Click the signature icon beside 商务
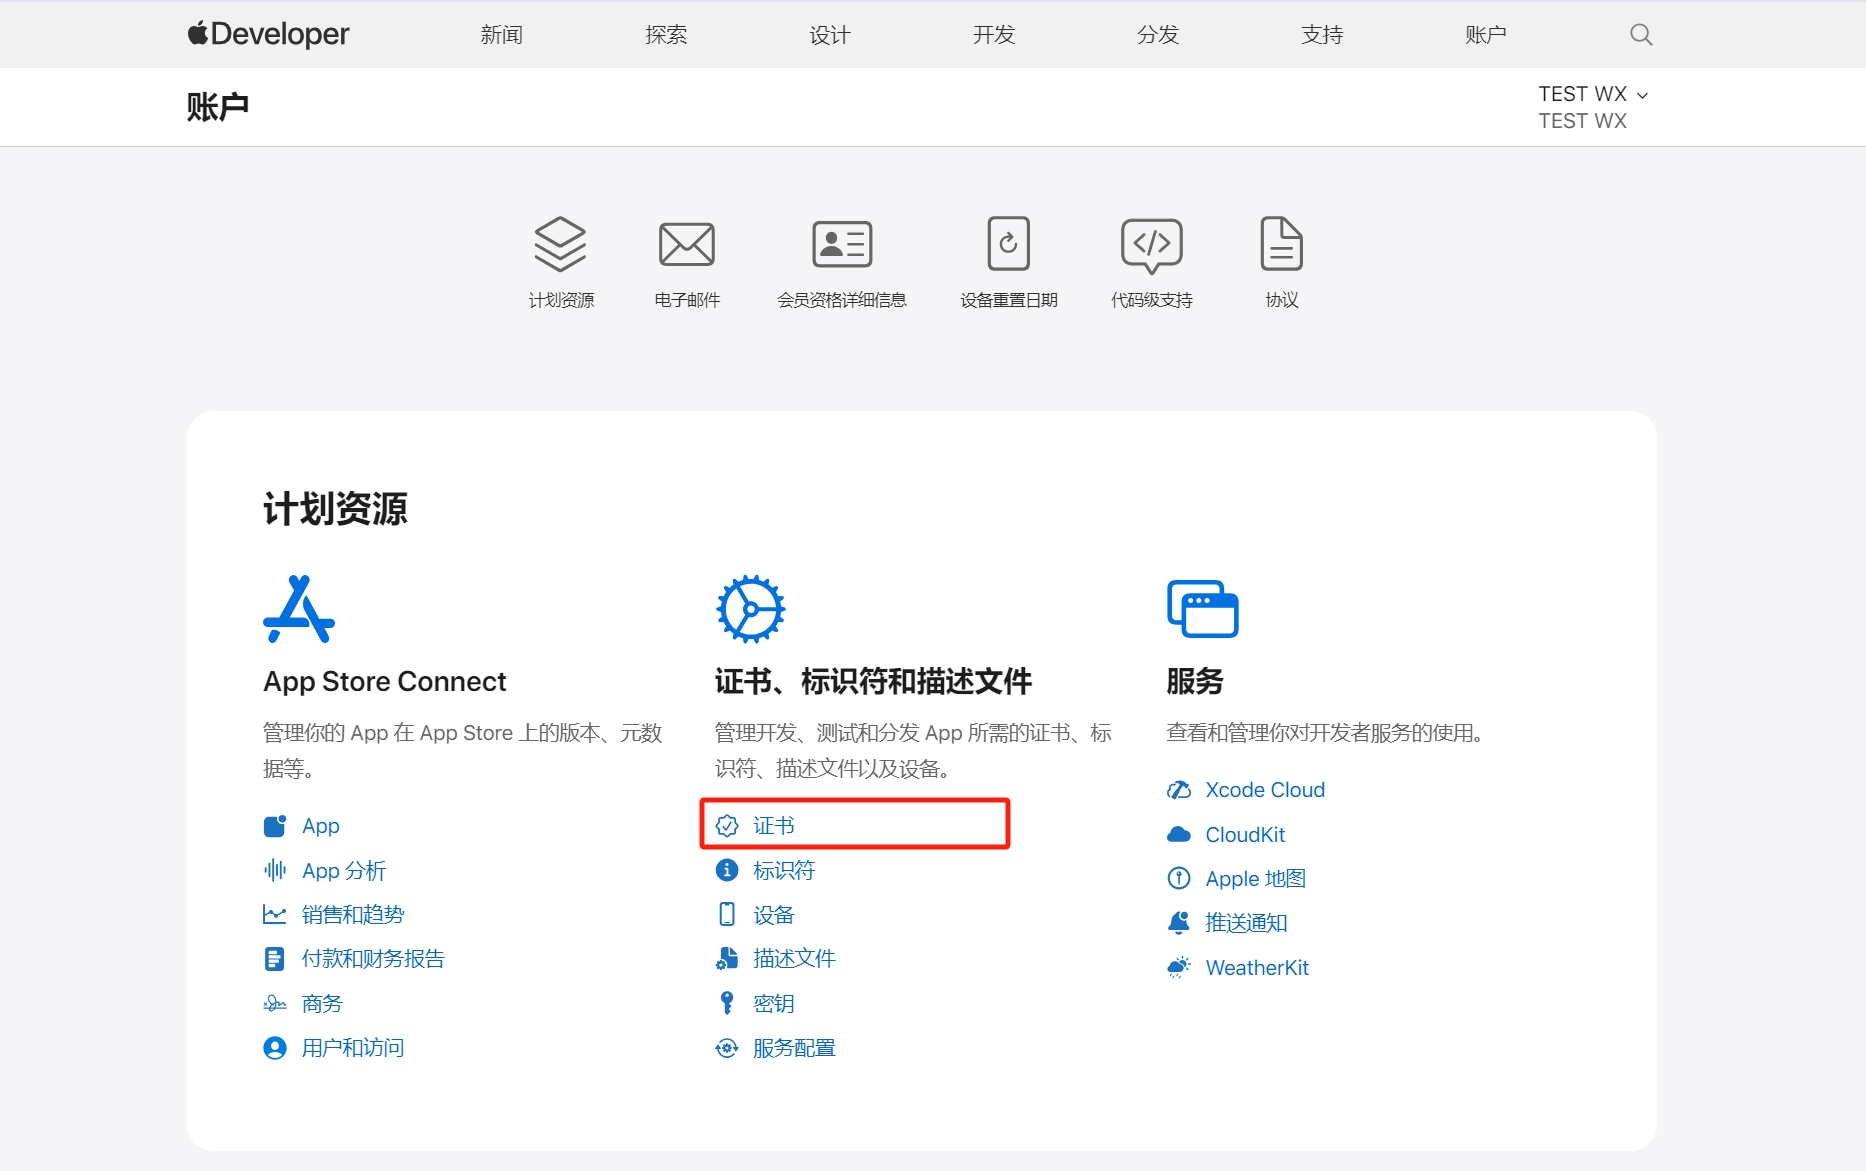Image resolution: width=1866 pixels, height=1171 pixels. coord(275,1003)
